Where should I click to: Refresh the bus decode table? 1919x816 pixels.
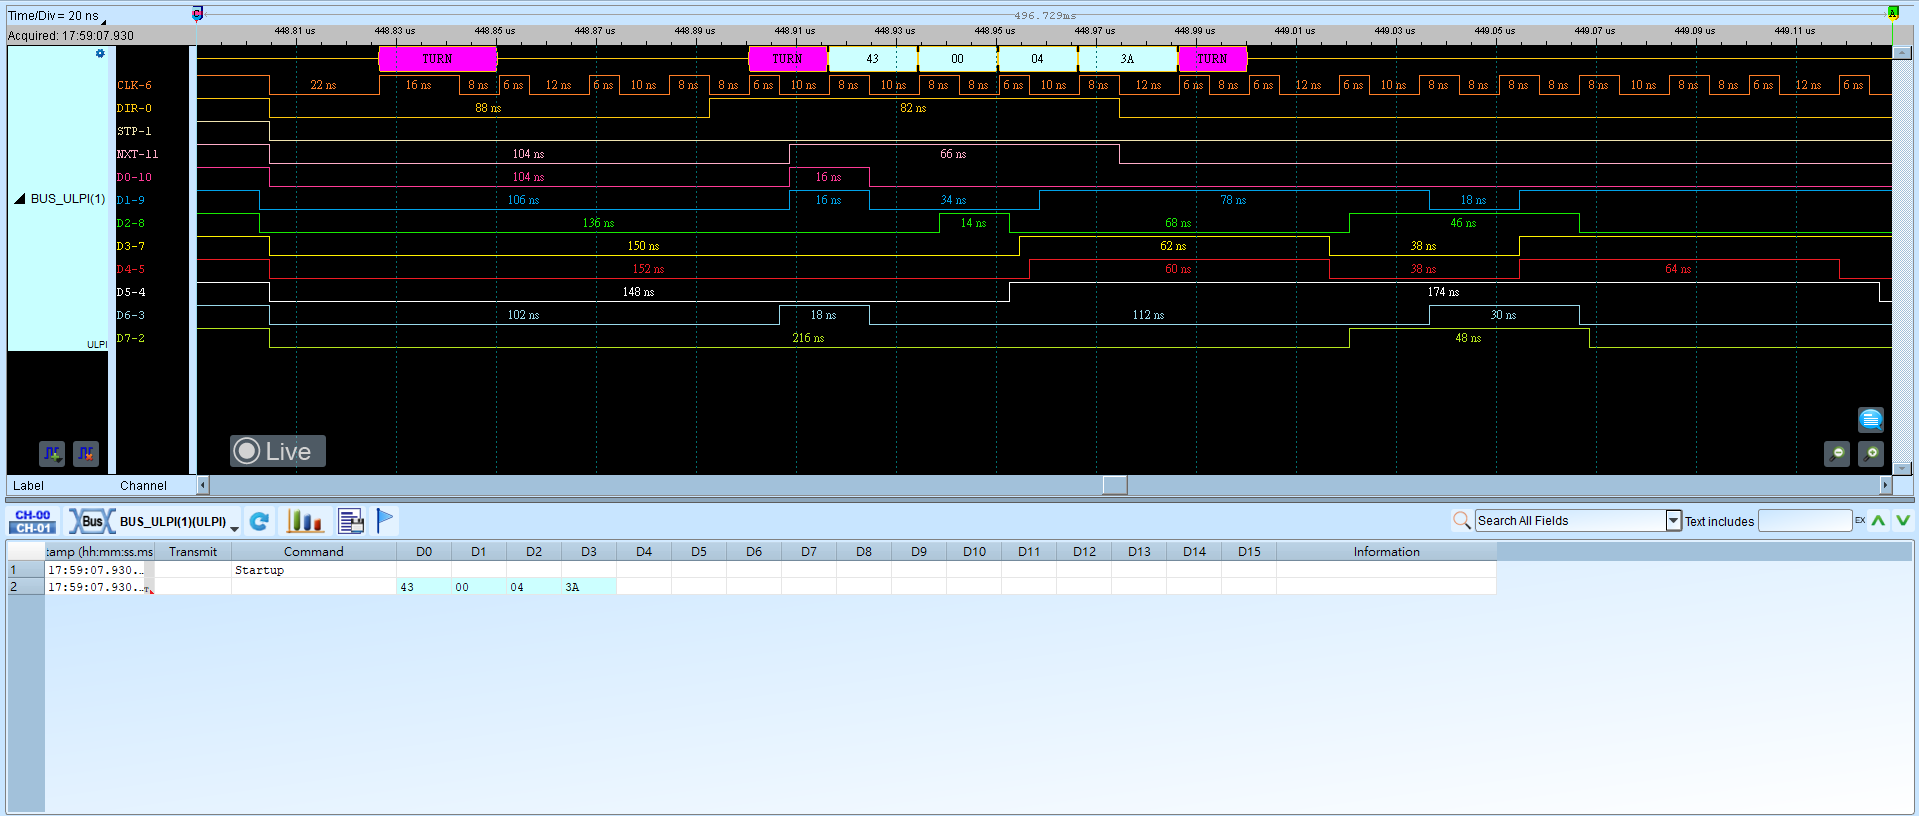click(260, 521)
